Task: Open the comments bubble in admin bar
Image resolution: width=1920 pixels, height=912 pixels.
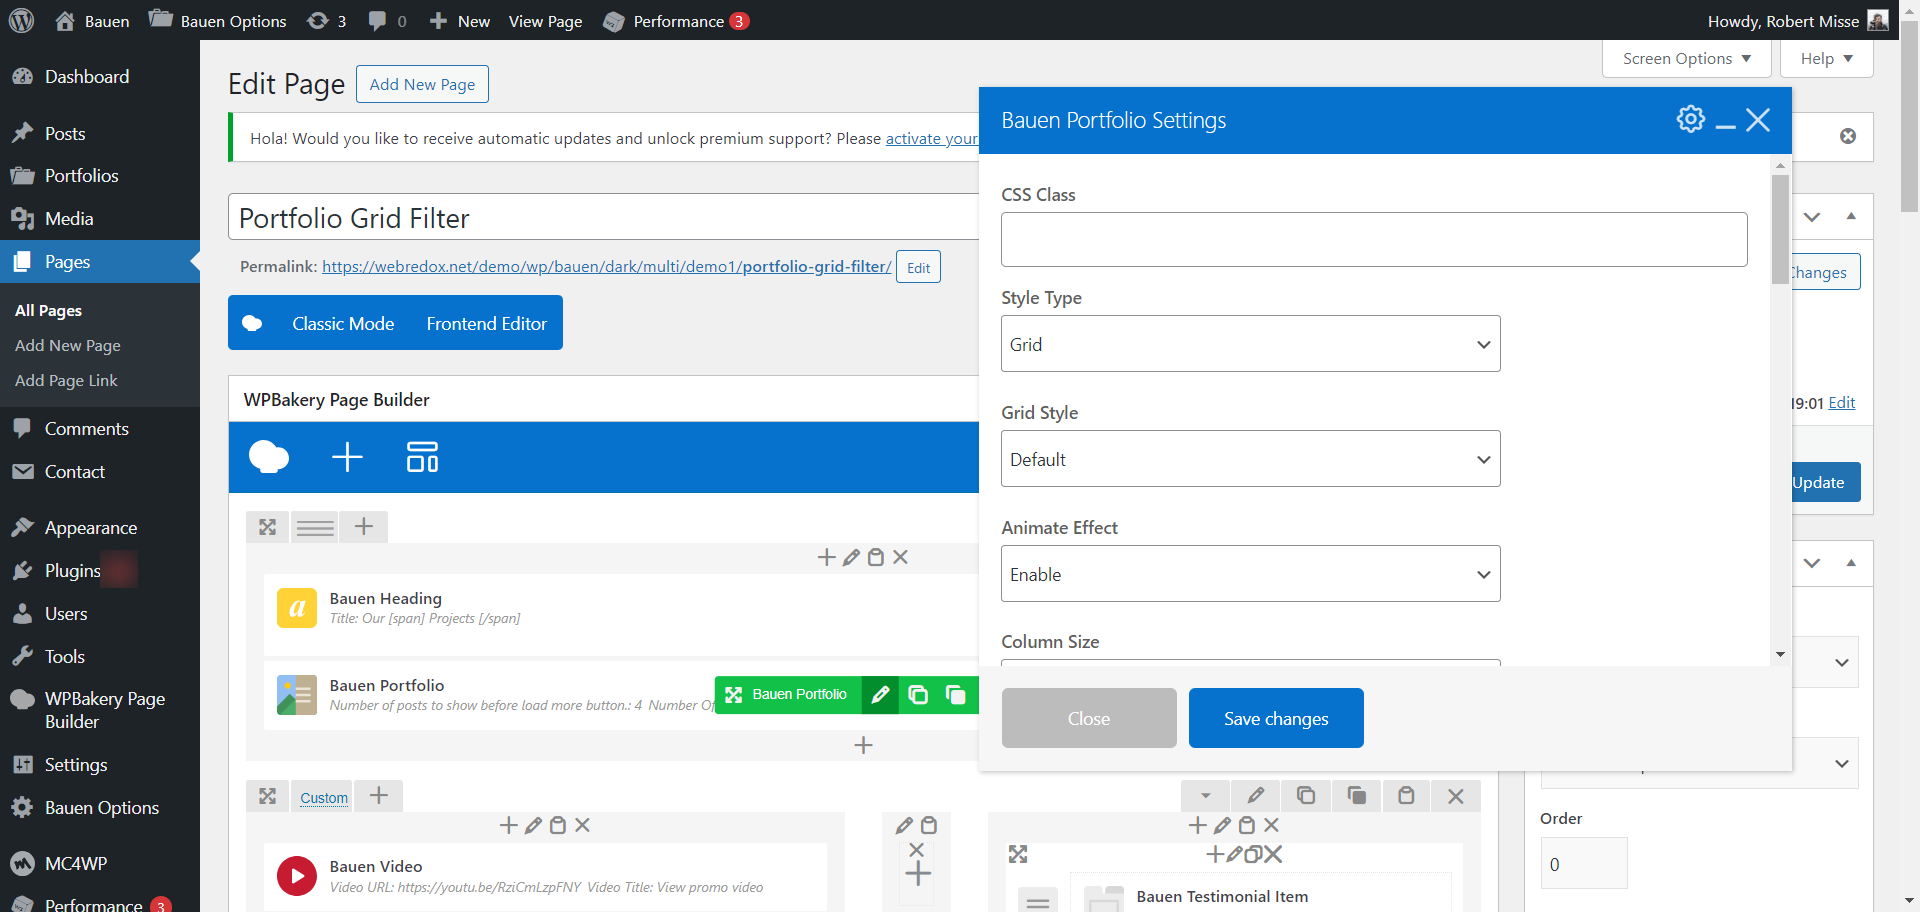Action: [387, 21]
